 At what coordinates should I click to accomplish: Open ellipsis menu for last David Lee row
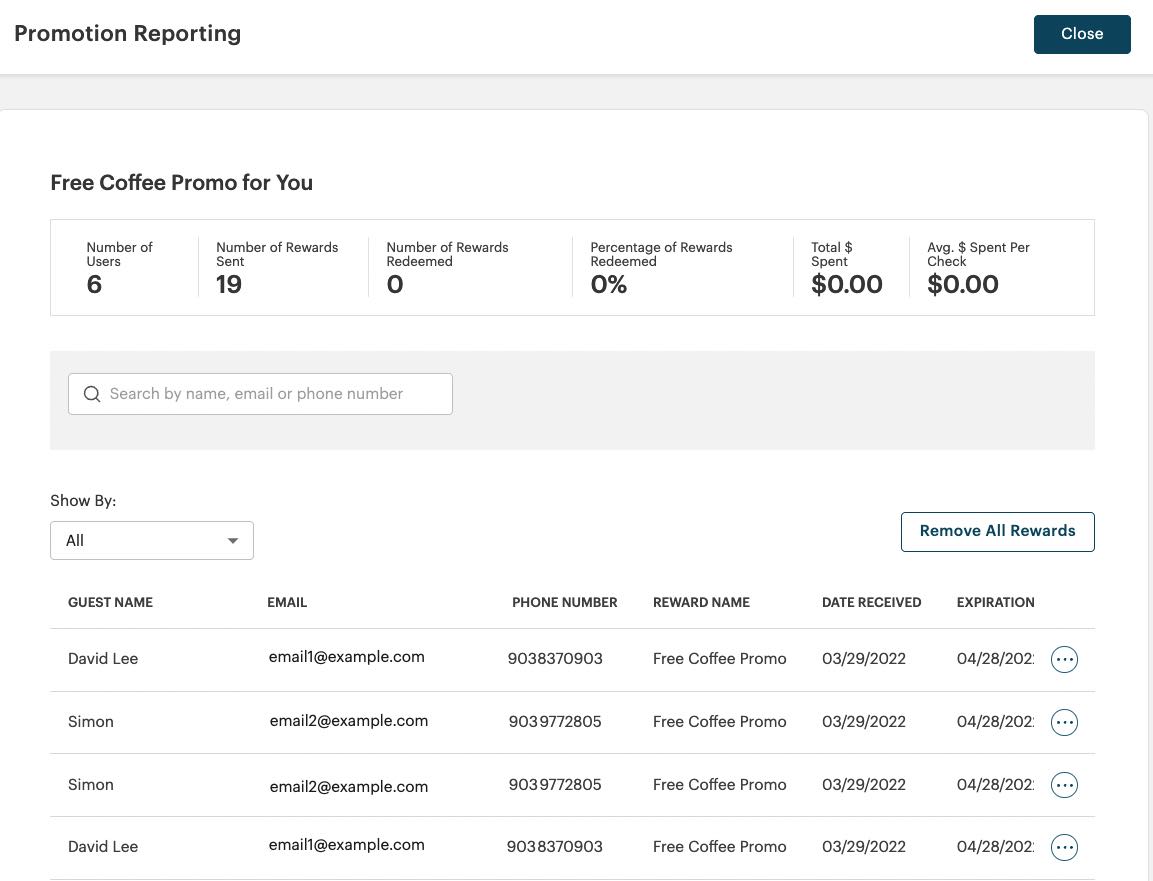click(1064, 847)
